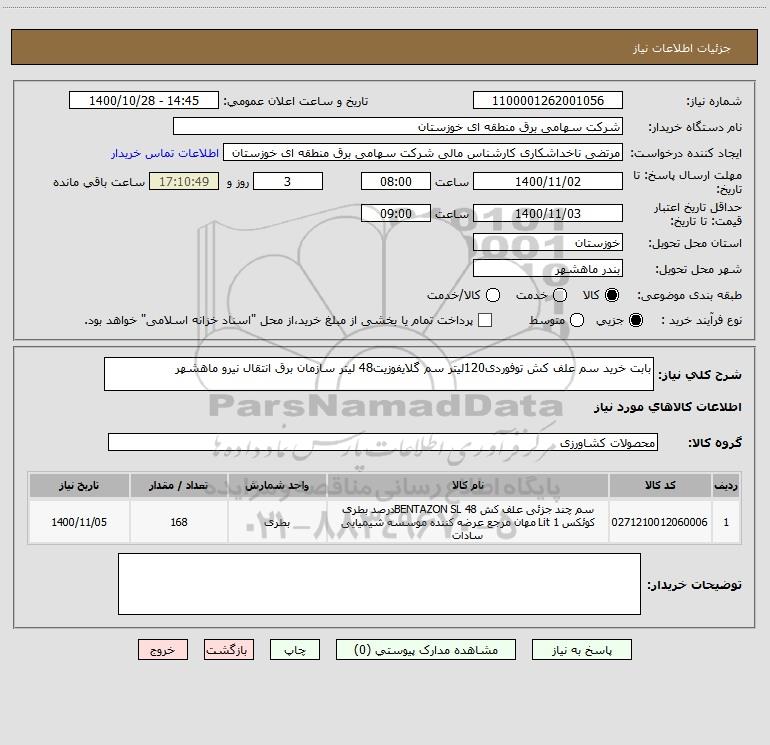Select the جزیی purchase type radio
770x745 pixels.
click(635, 320)
